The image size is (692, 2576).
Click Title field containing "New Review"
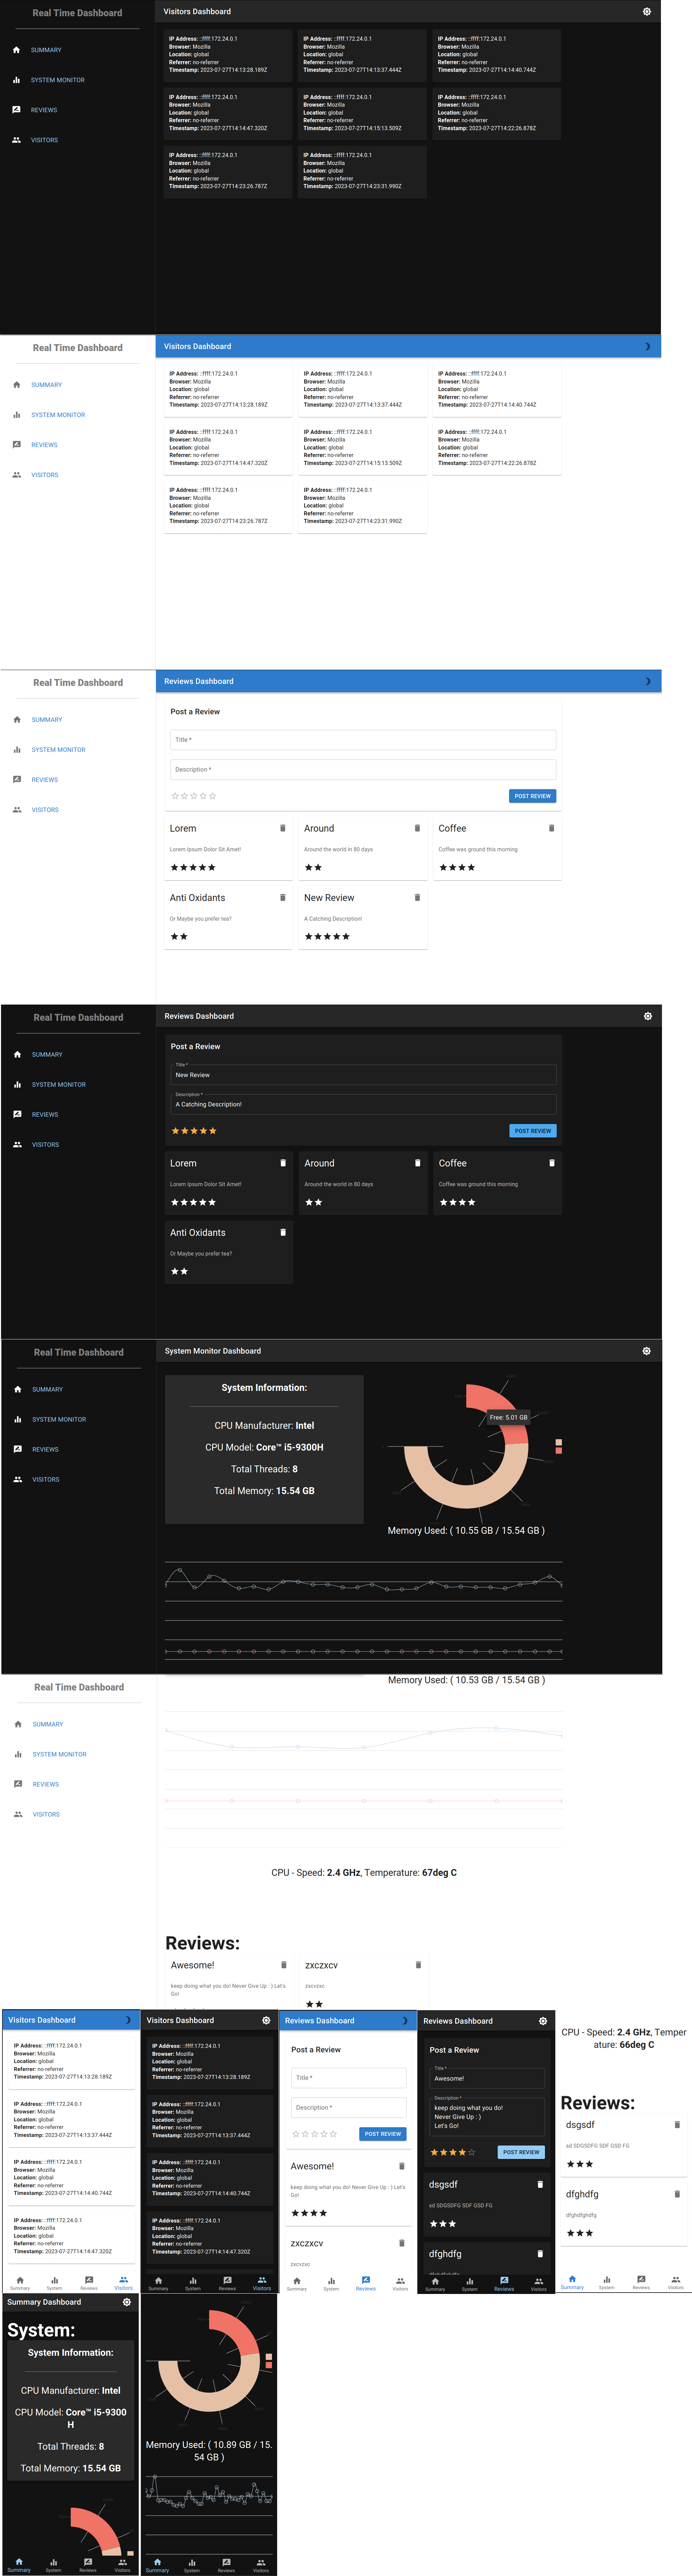tap(363, 1075)
